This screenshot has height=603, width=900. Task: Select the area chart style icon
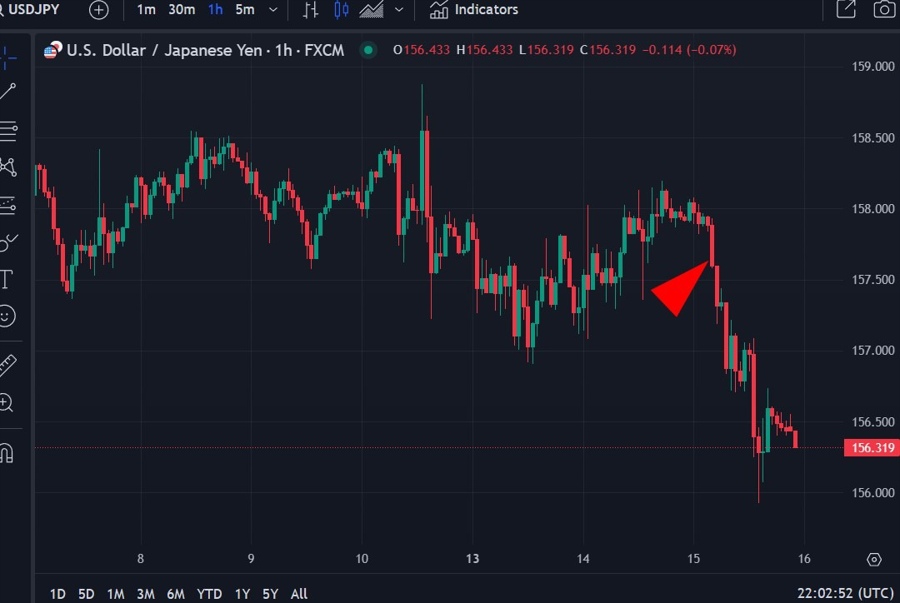pos(371,10)
